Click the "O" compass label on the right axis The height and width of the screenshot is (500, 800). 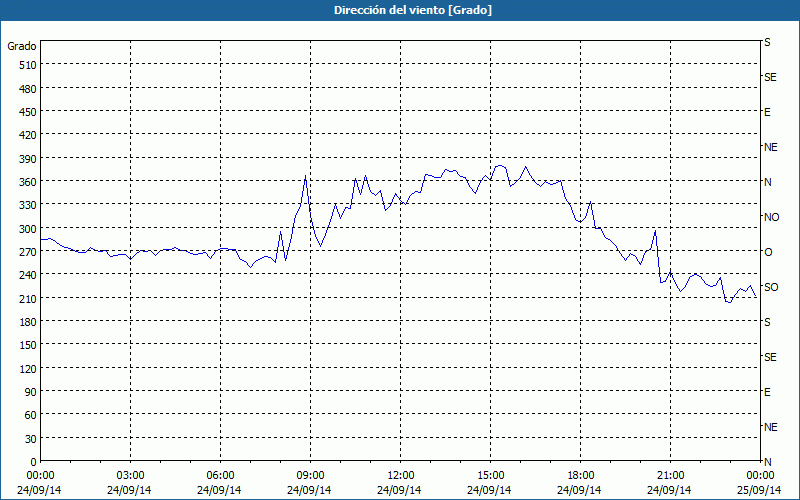coord(768,252)
